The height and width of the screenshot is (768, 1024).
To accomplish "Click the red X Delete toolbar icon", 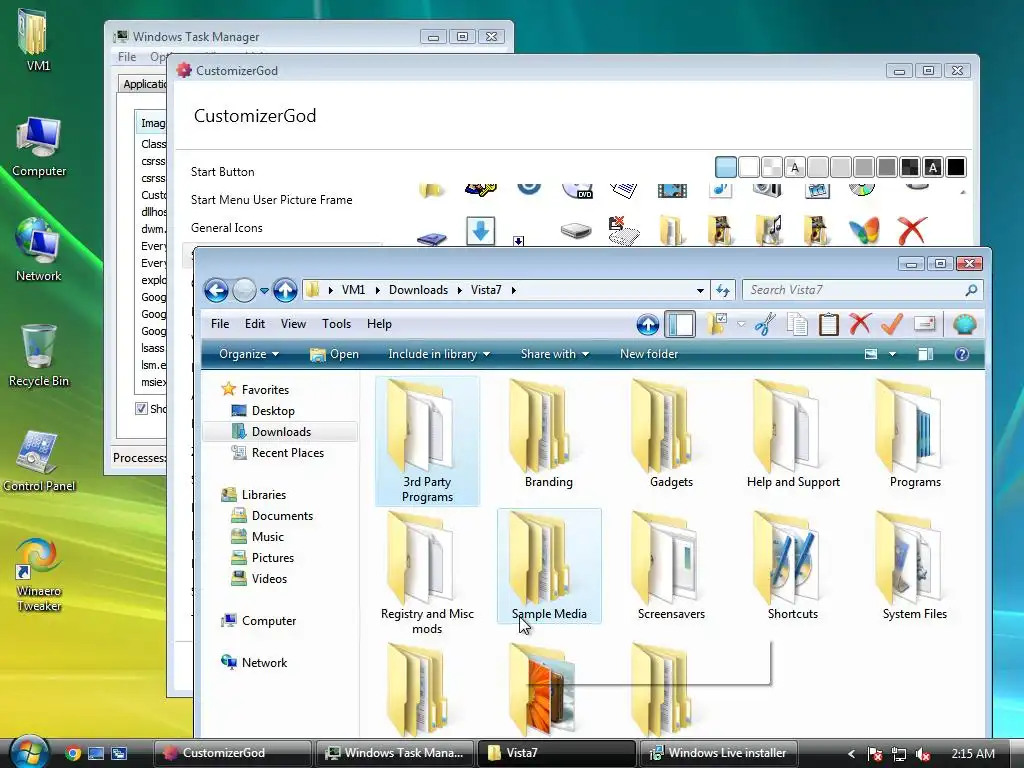I will 860,324.
